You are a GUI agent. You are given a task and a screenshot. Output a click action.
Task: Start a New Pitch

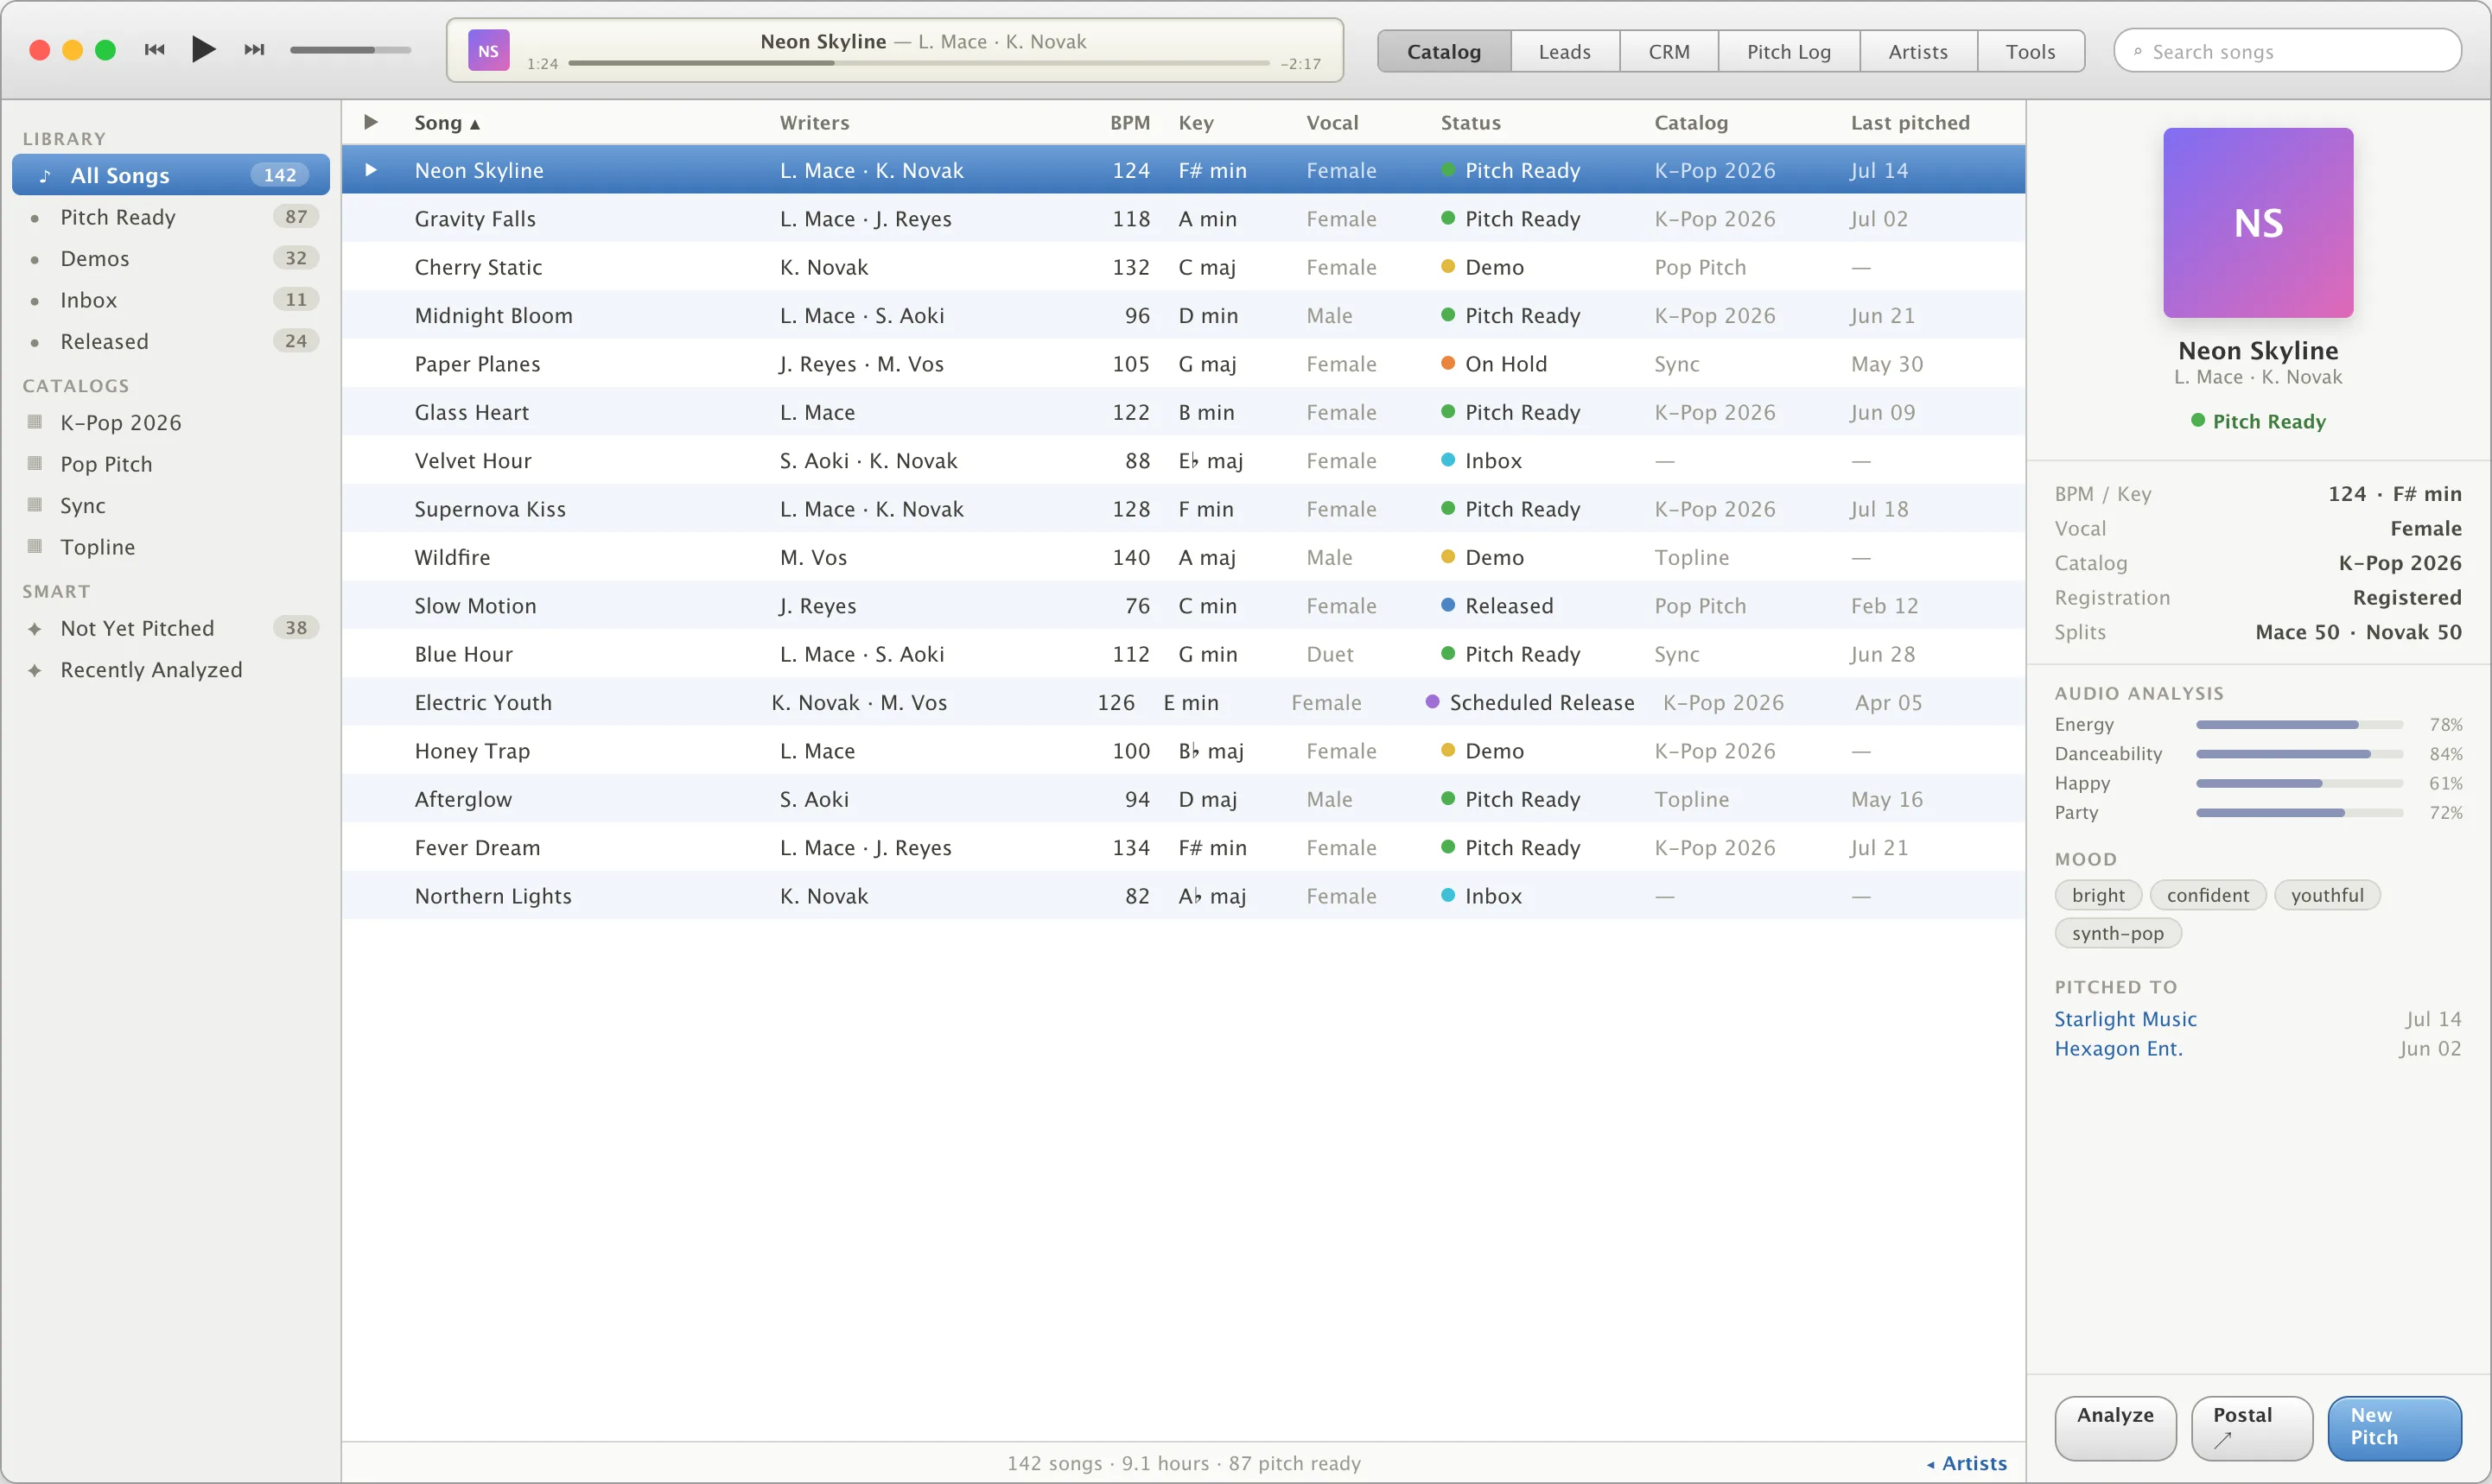click(2394, 1427)
